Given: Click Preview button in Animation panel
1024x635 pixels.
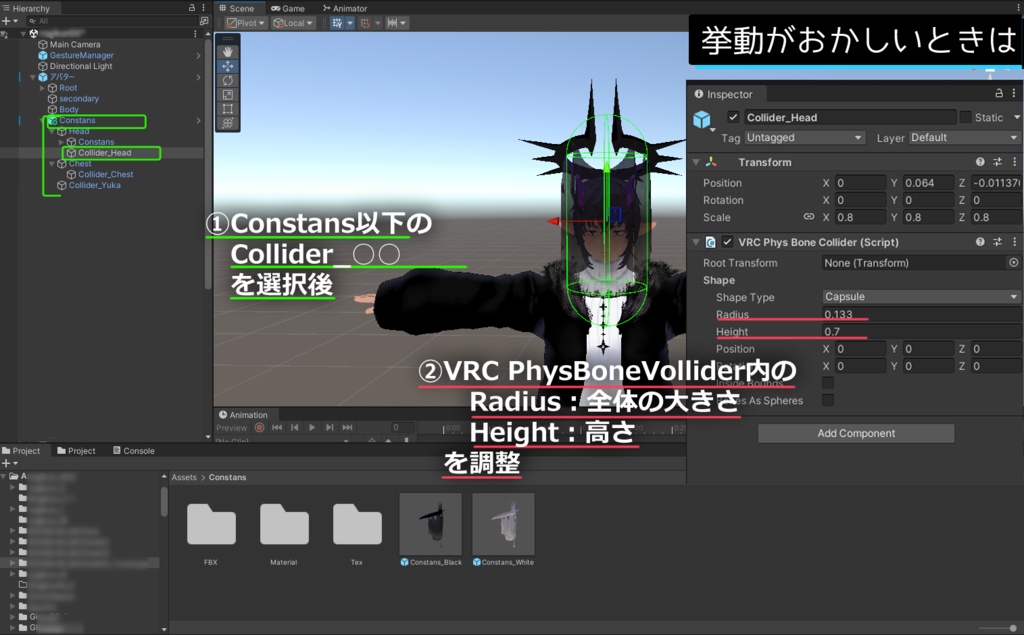Looking at the screenshot, I should pos(232,428).
